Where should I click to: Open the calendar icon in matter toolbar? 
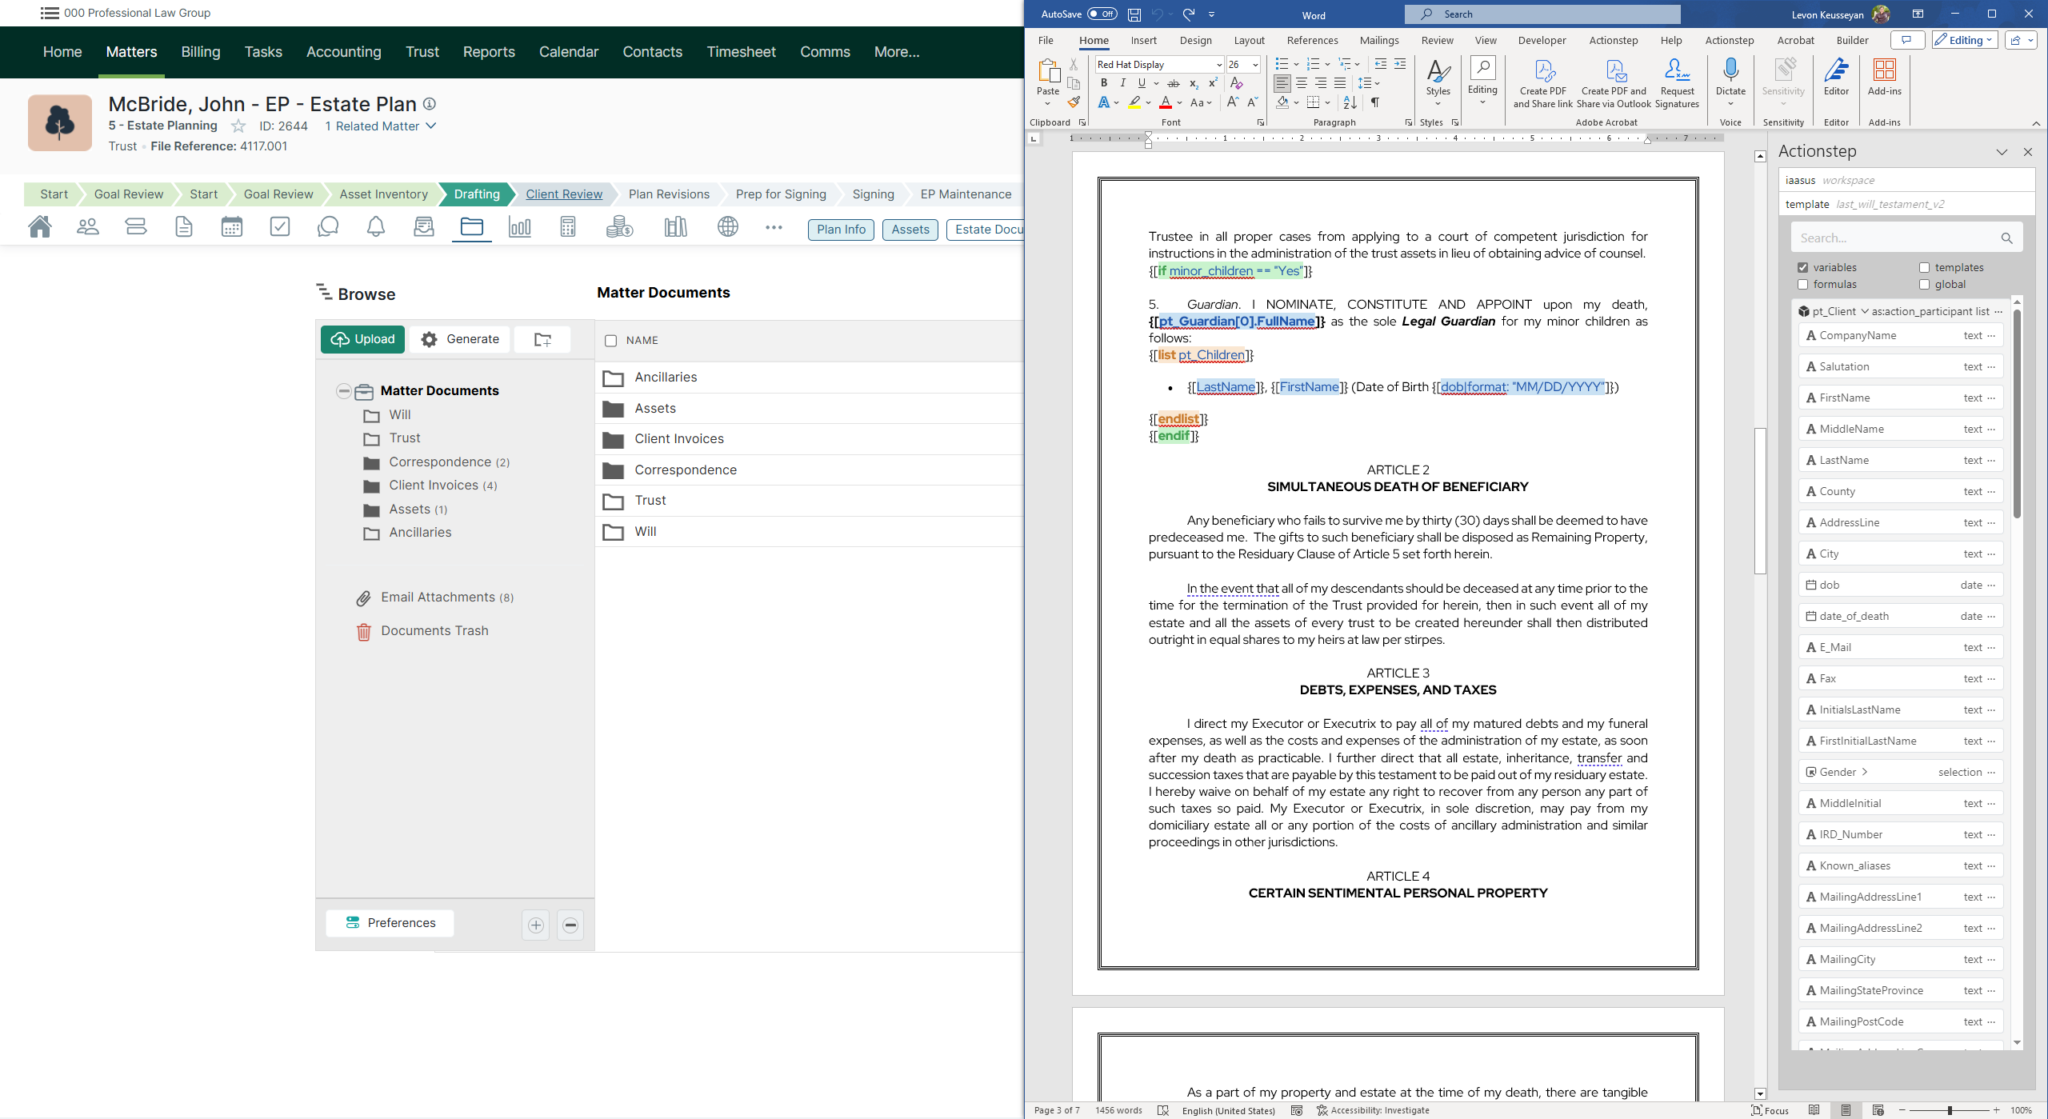coord(232,227)
